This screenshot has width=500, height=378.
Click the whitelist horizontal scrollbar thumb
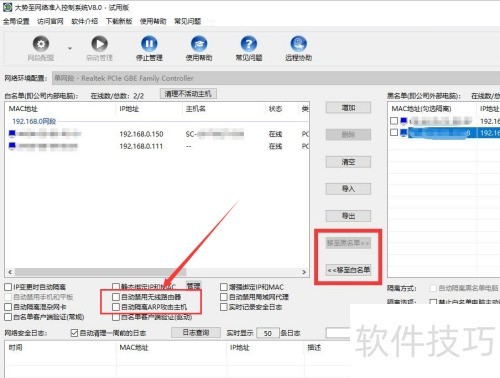click(x=100, y=272)
